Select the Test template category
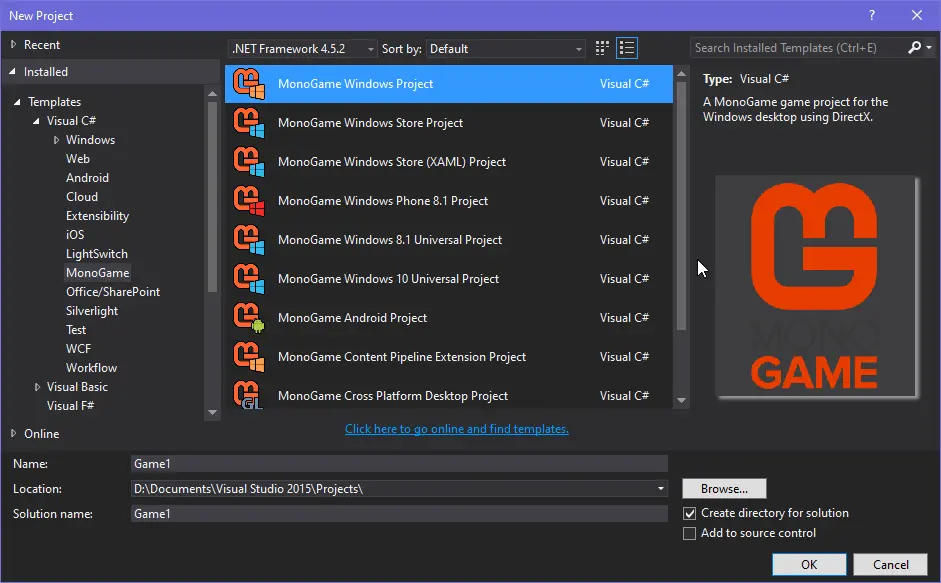The image size is (941, 583). point(76,330)
